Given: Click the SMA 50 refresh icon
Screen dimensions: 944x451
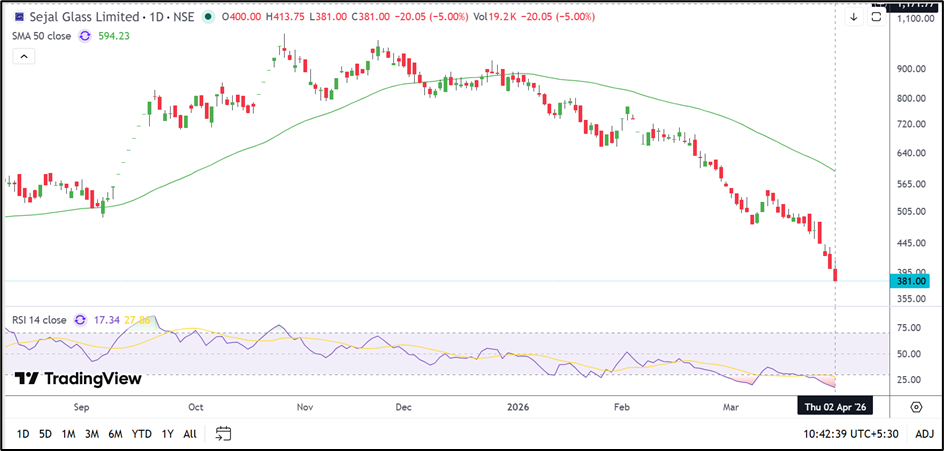Looking at the screenshot, I should [x=85, y=35].
